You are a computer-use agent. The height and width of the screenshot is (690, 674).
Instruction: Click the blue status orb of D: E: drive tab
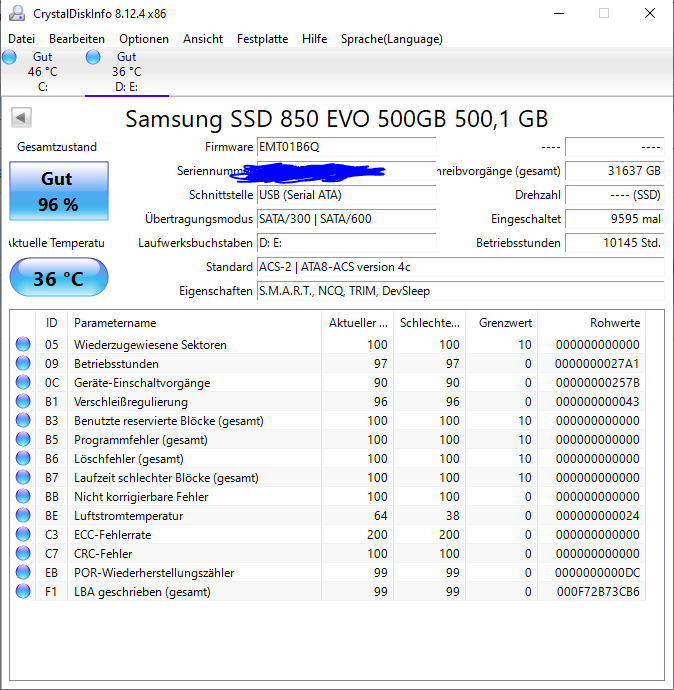coord(93,57)
